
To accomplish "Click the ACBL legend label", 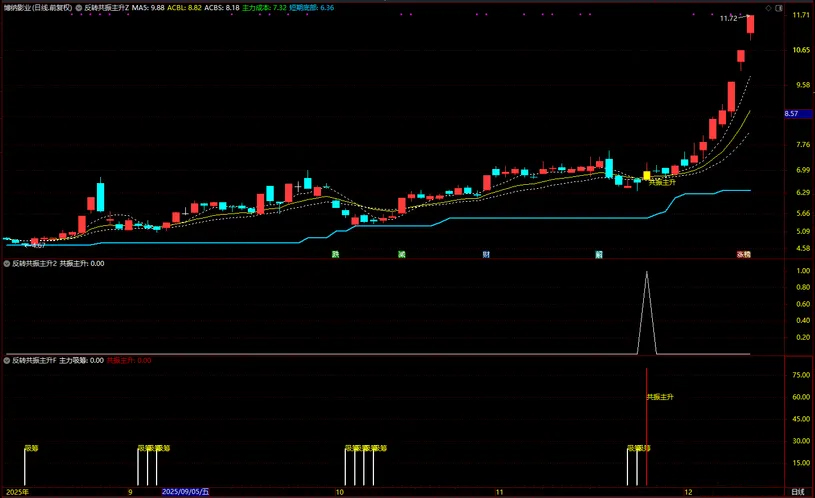I will click(x=177, y=6).
